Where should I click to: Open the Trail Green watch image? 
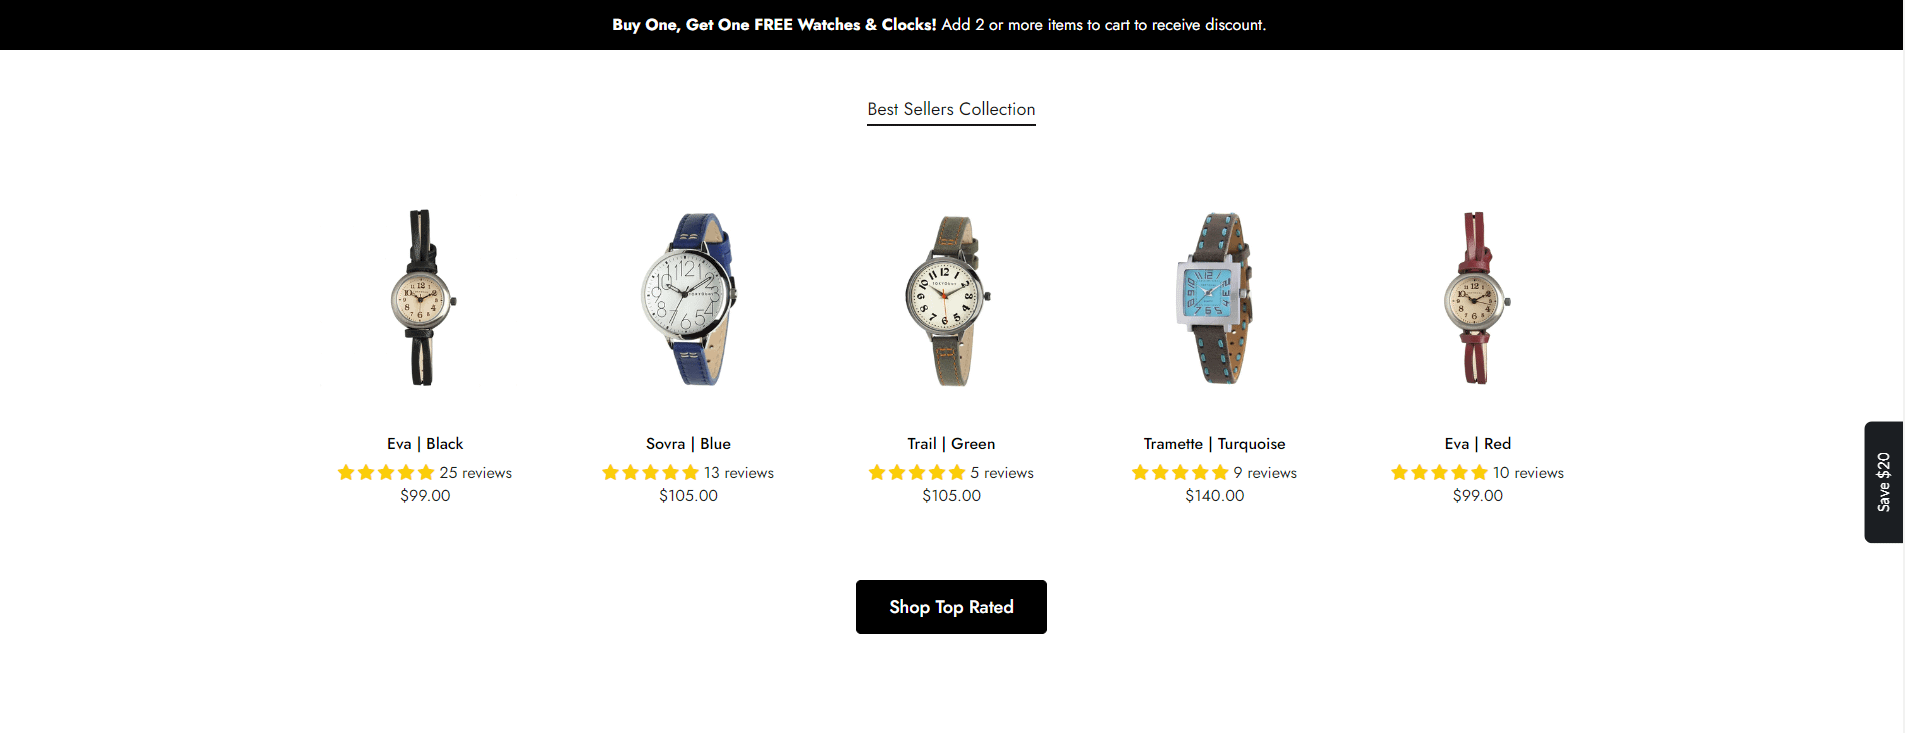(951, 300)
